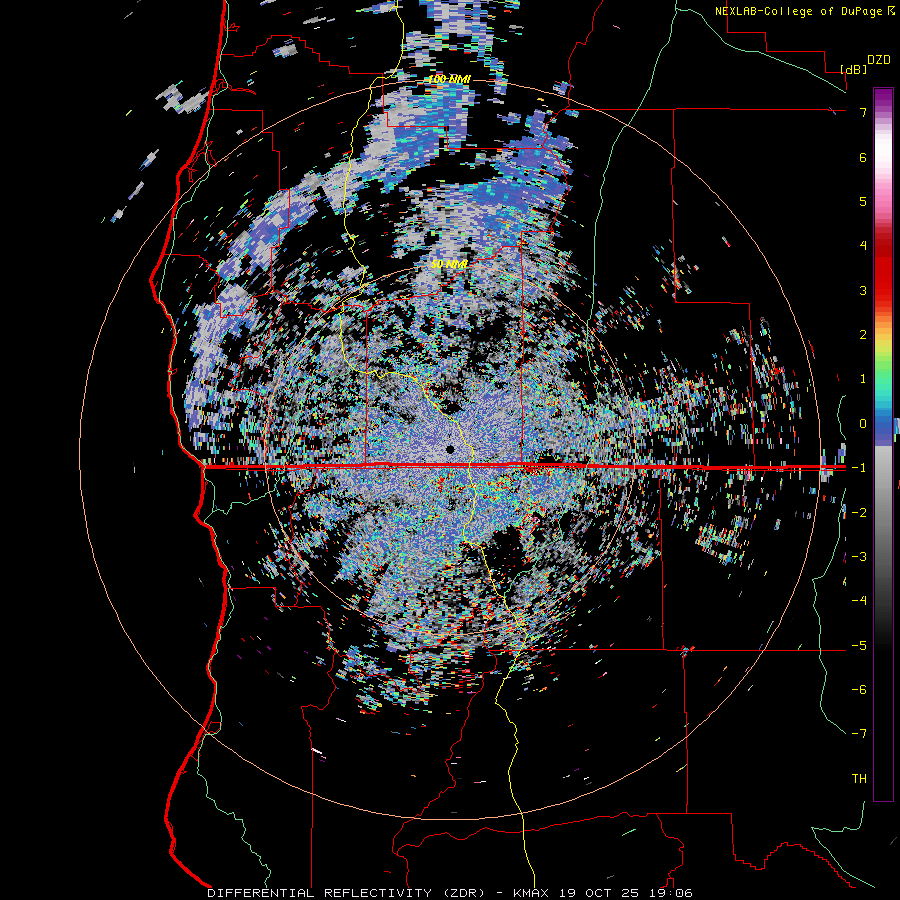Image resolution: width=900 pixels, height=900 pixels.
Task: Click the 100 NMI range ring label
Action: 449,79
